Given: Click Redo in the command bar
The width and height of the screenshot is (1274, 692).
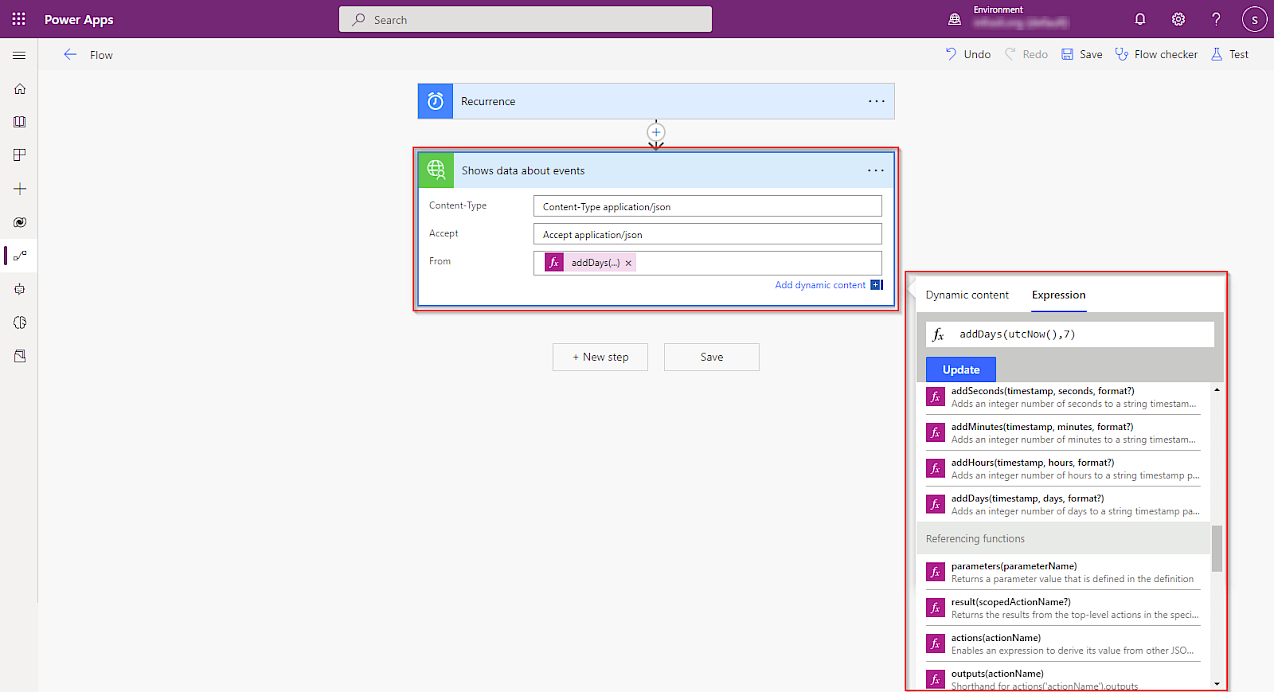Looking at the screenshot, I should [x=1026, y=54].
